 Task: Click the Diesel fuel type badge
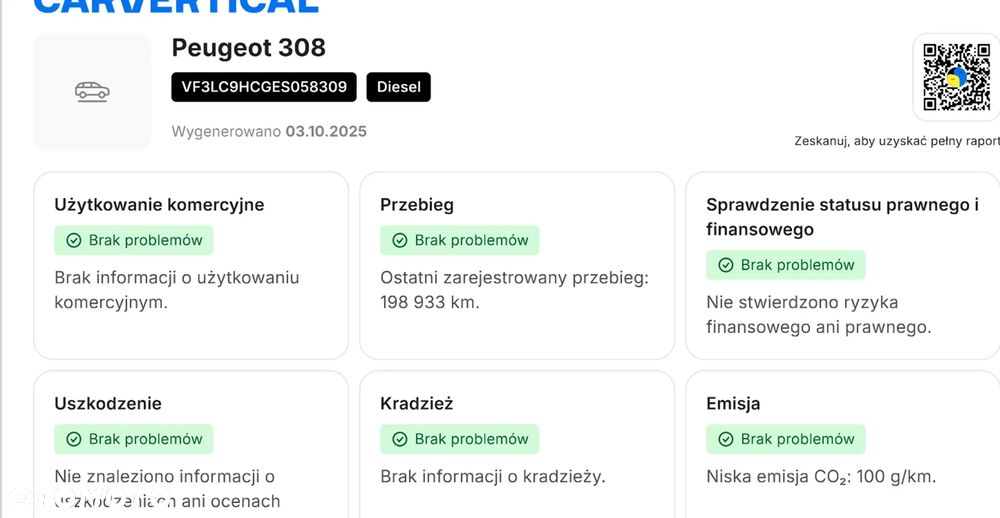click(x=398, y=87)
